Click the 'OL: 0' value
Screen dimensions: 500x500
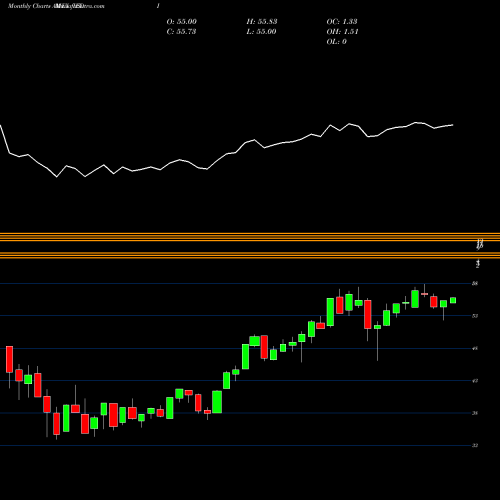coord(337,42)
